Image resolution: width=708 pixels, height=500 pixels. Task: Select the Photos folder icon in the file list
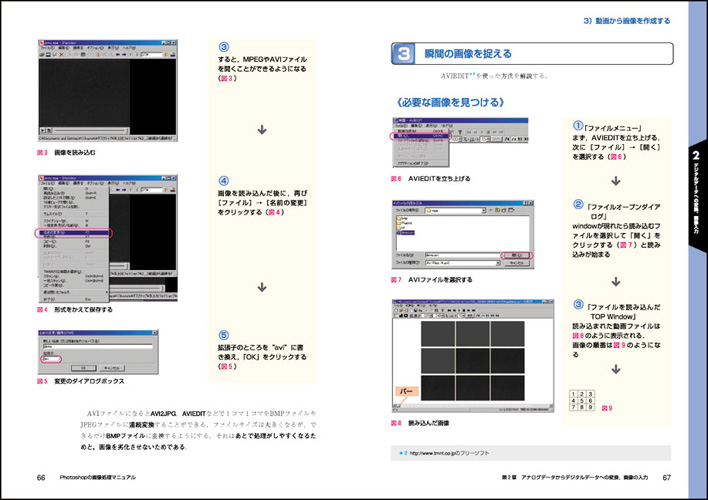(x=400, y=222)
